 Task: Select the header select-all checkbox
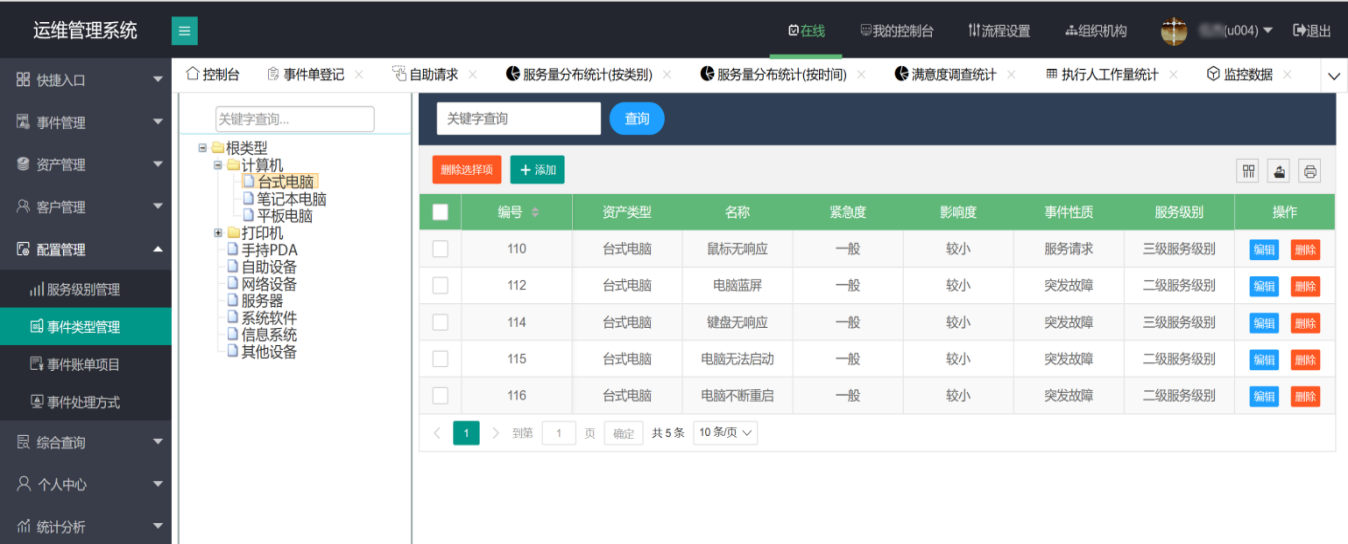point(440,212)
